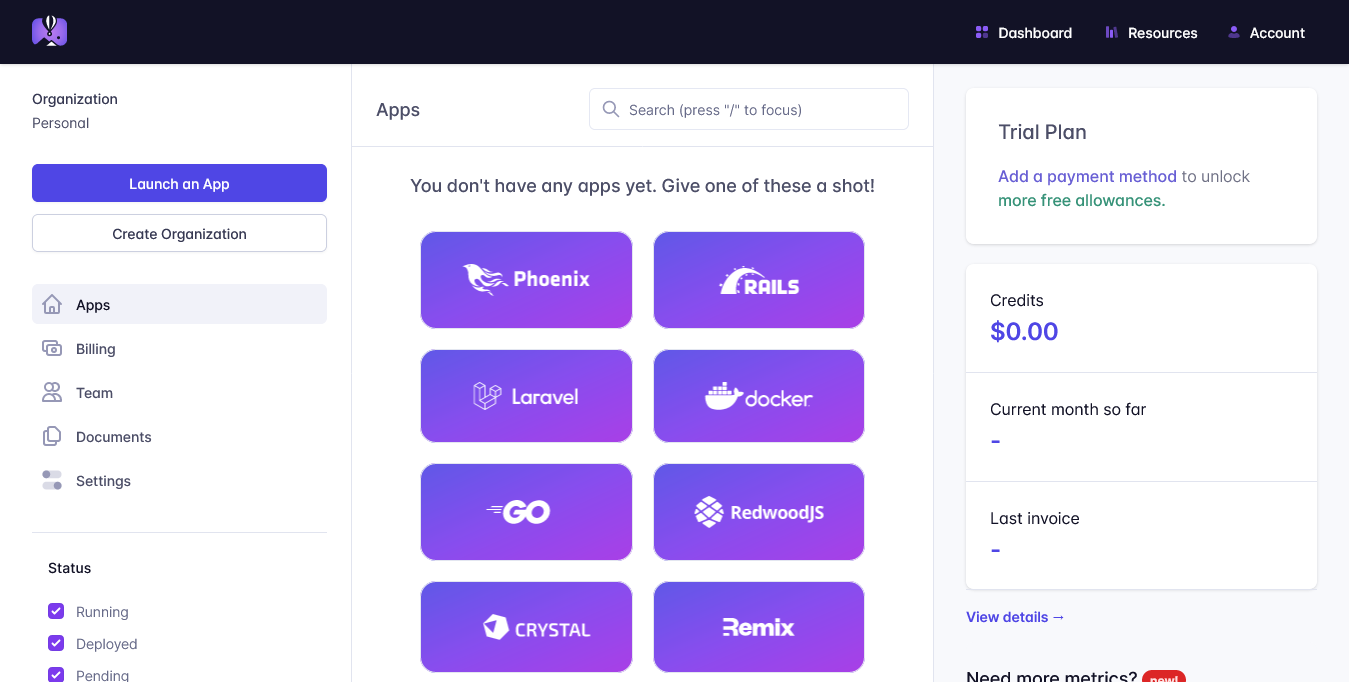
Task: Open Settings in the sidebar
Action: [179, 480]
